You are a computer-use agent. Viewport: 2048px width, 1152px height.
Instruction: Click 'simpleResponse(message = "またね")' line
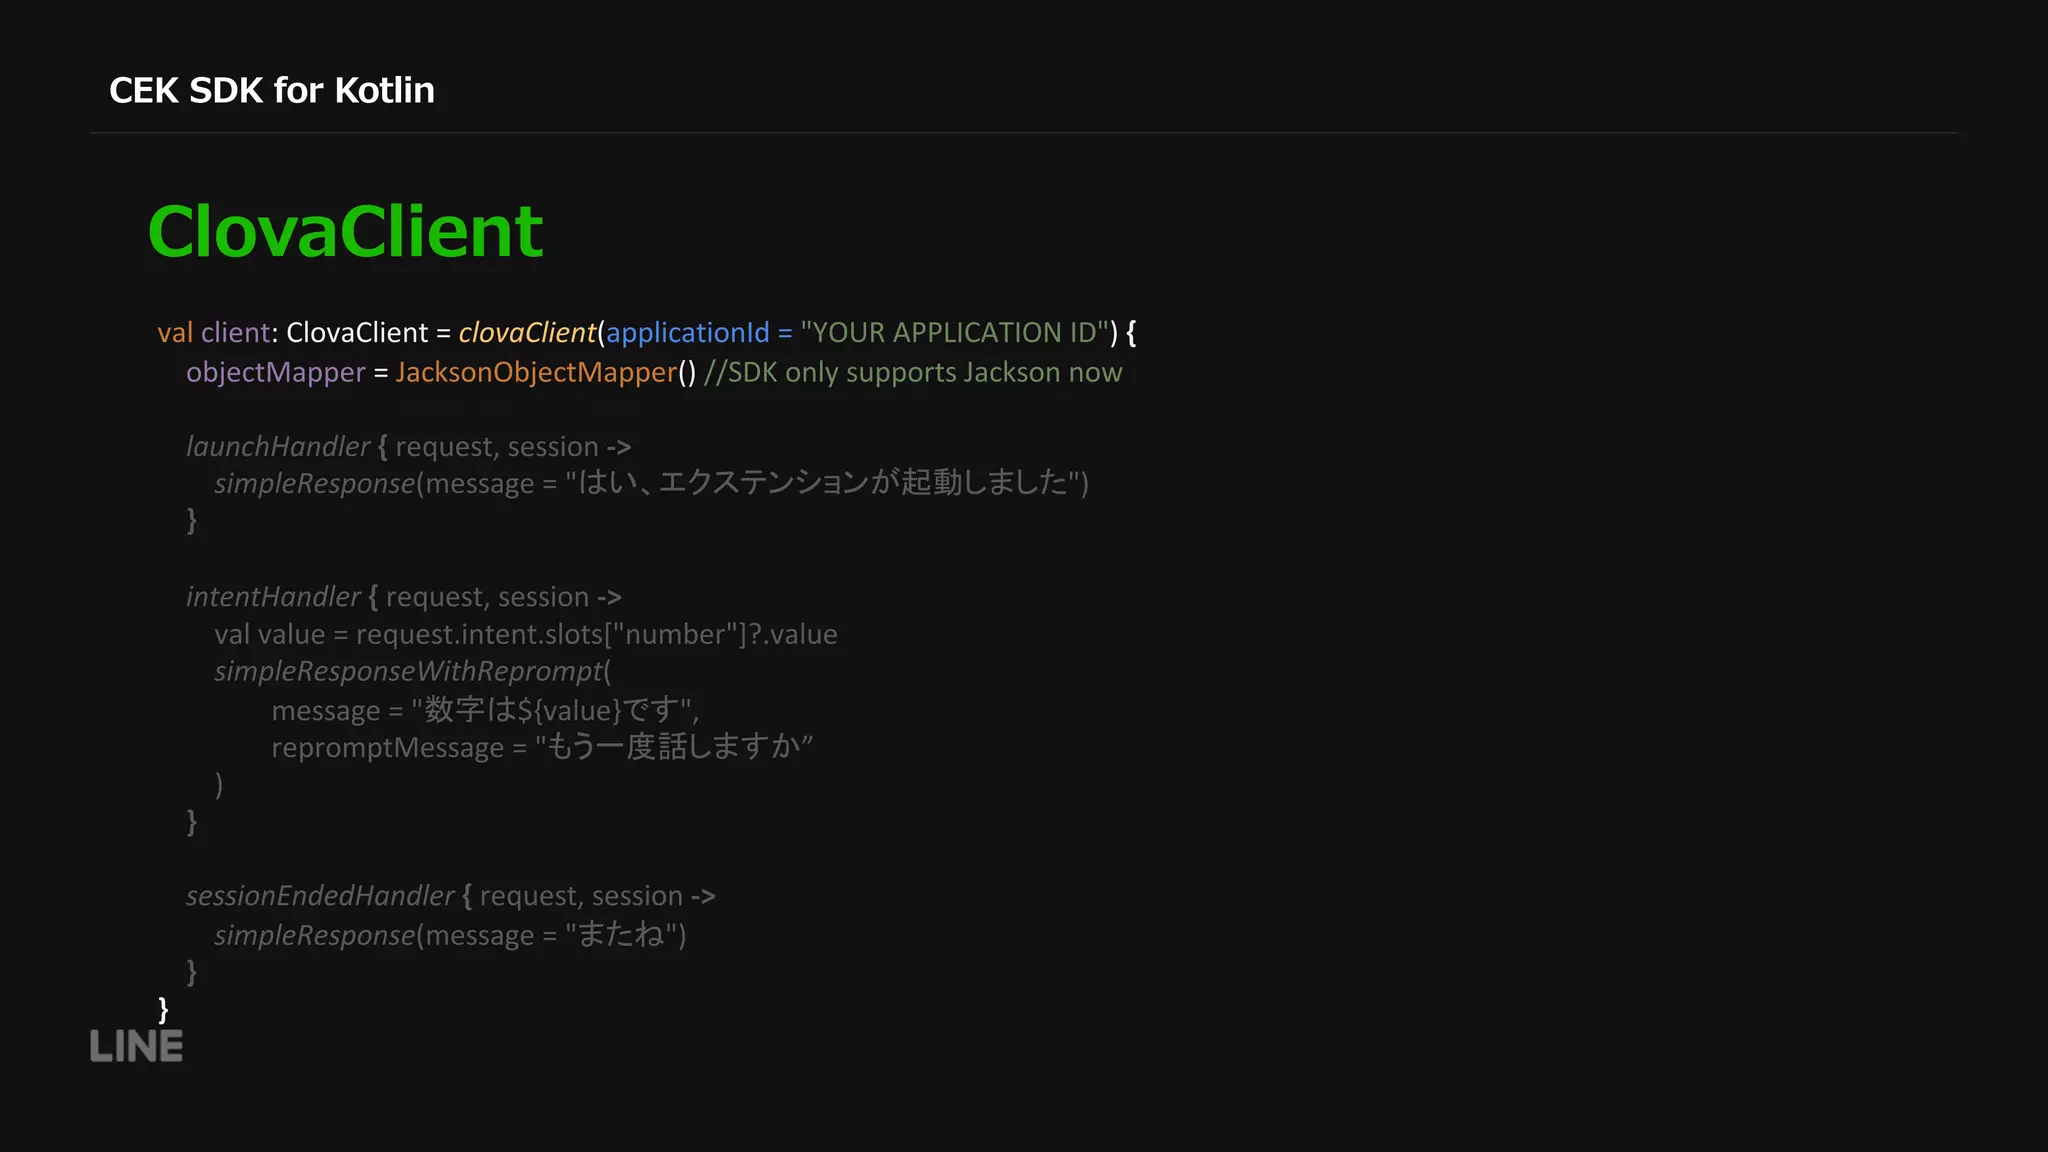[450, 935]
